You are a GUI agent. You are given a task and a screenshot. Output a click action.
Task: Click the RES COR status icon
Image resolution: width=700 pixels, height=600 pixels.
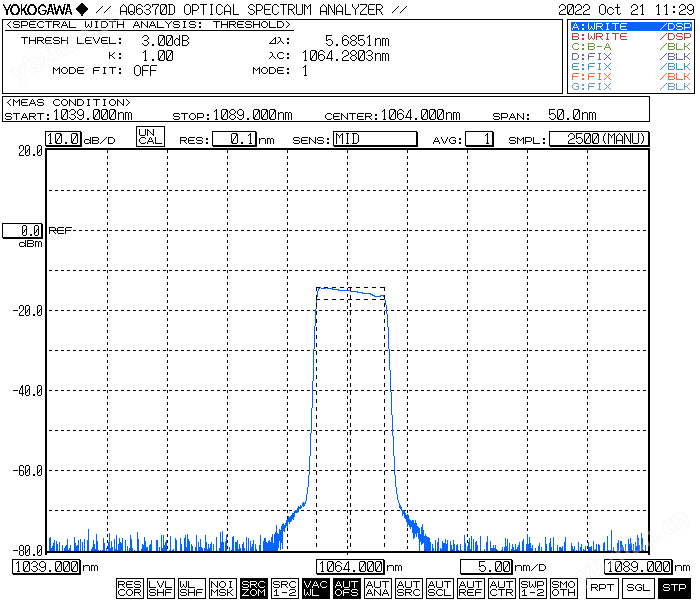coord(129,588)
